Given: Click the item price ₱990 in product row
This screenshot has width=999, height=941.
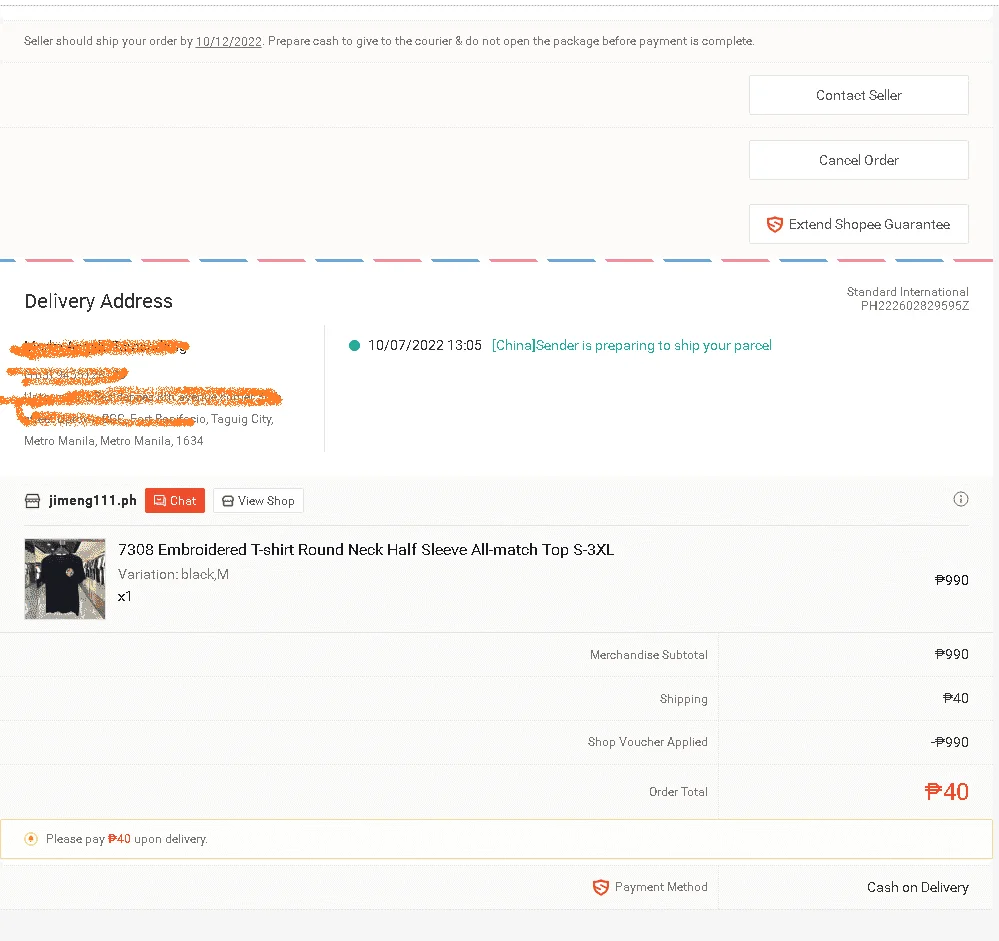Looking at the screenshot, I should point(951,580).
